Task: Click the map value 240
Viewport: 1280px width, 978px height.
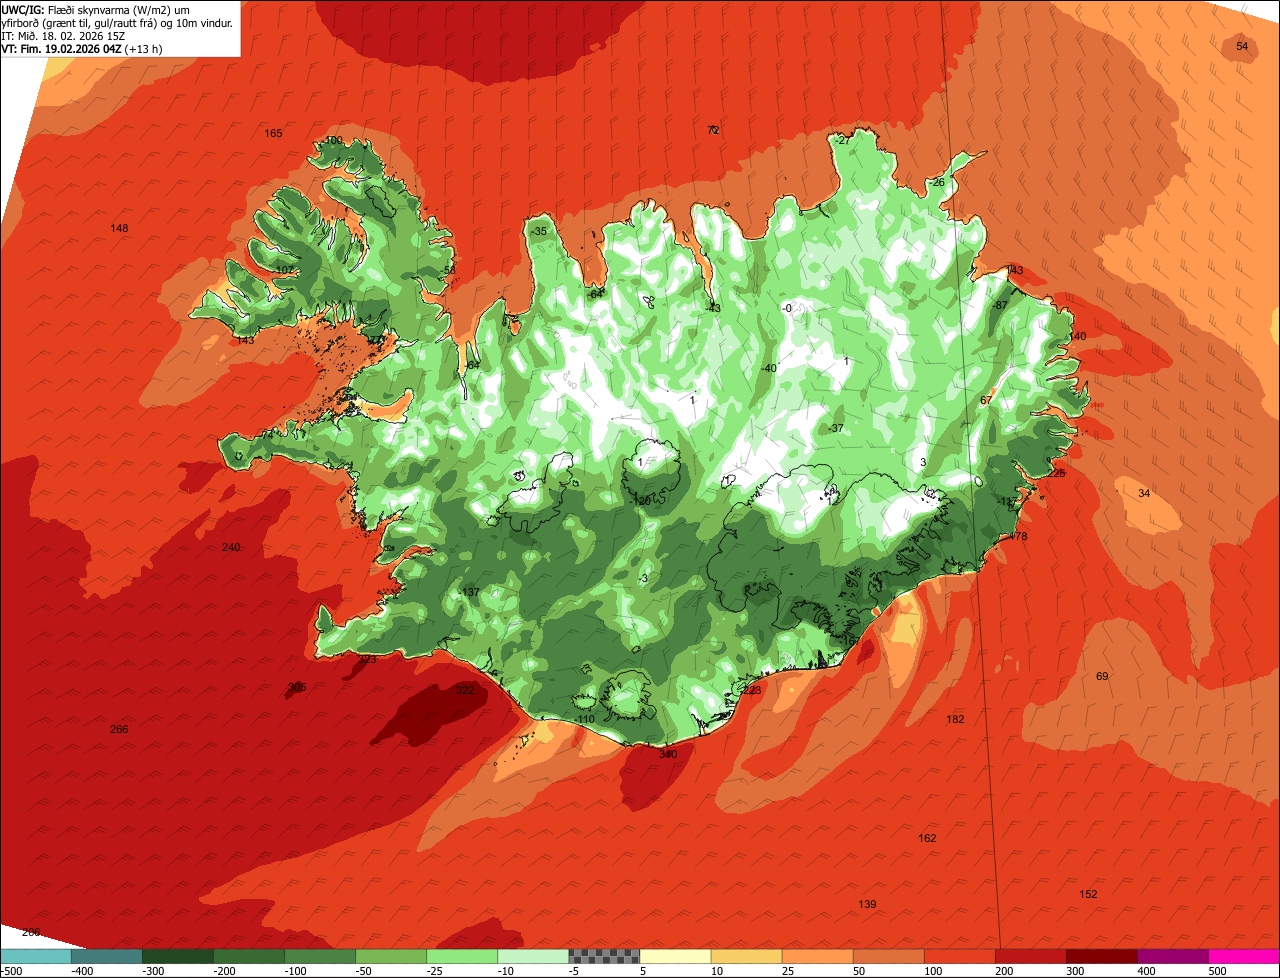Action: pos(231,548)
